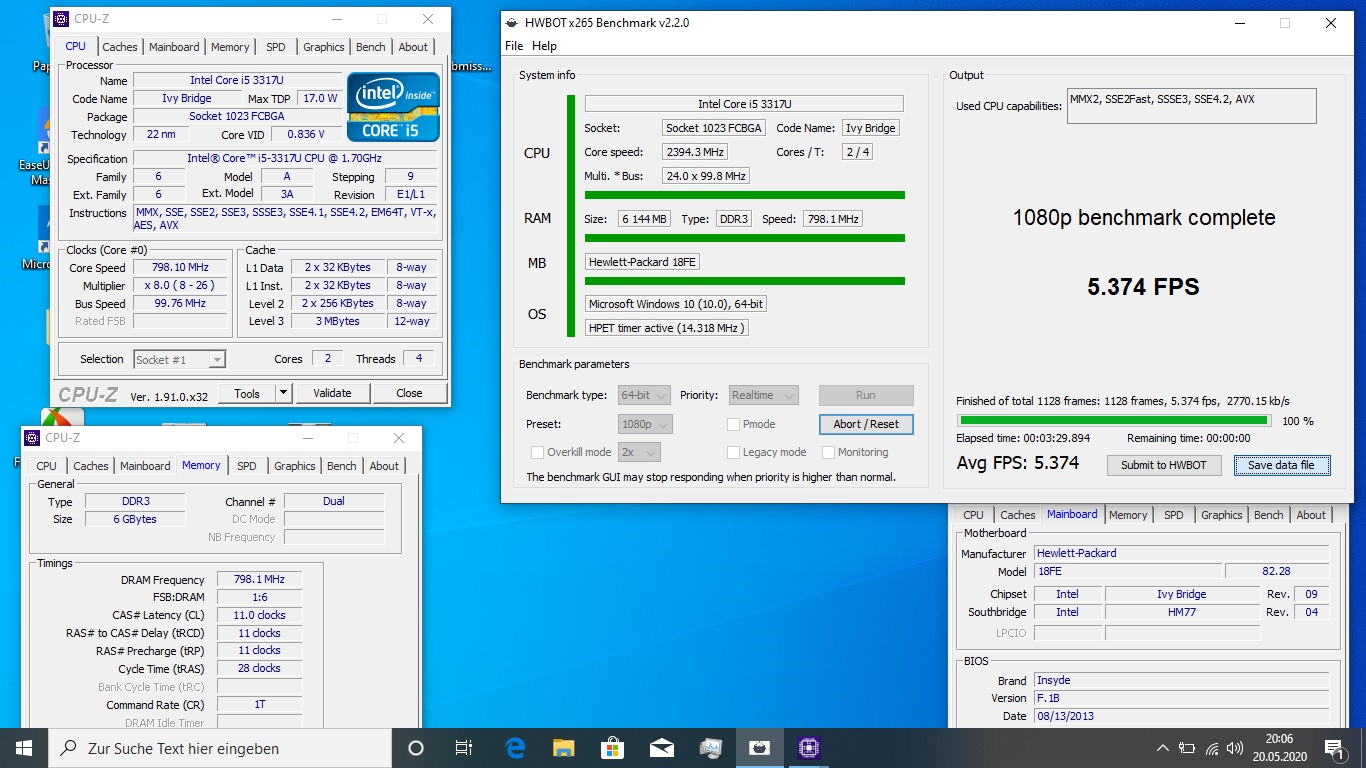Open the Overkill 2x multiplier dropdown

[x=639, y=452]
